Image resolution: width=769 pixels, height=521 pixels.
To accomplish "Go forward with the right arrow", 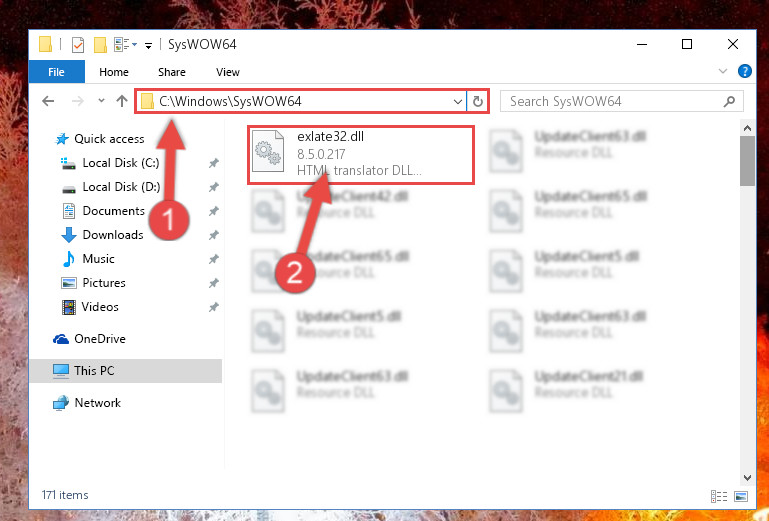I will (x=77, y=101).
